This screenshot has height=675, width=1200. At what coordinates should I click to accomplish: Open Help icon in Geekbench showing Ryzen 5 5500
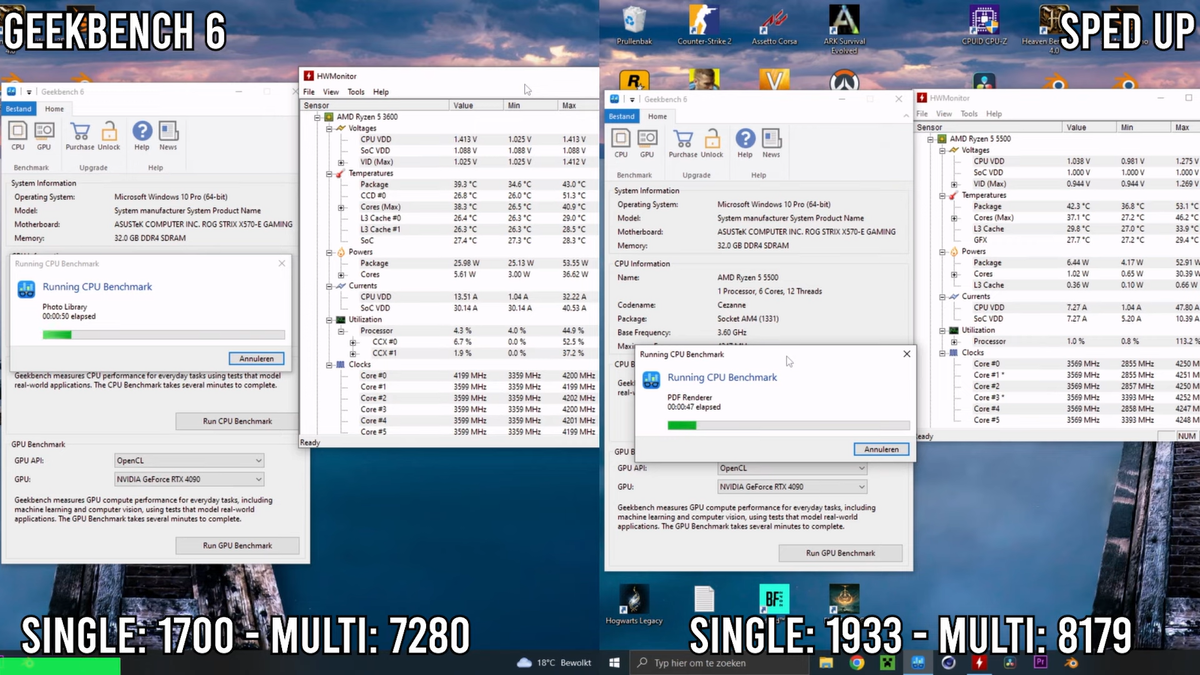(745, 143)
